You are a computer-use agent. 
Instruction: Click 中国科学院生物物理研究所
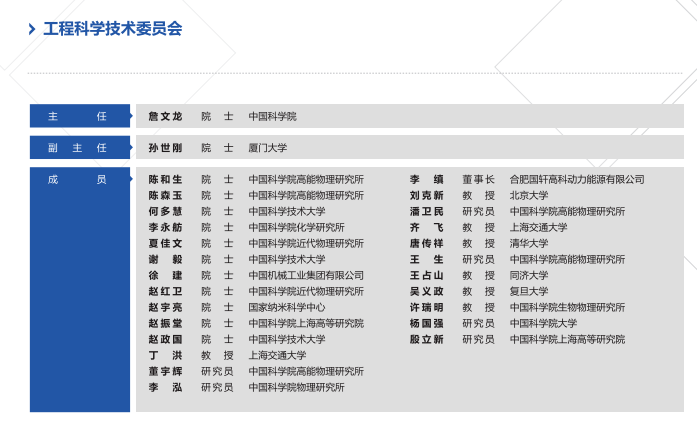pyautogui.click(x=567, y=308)
